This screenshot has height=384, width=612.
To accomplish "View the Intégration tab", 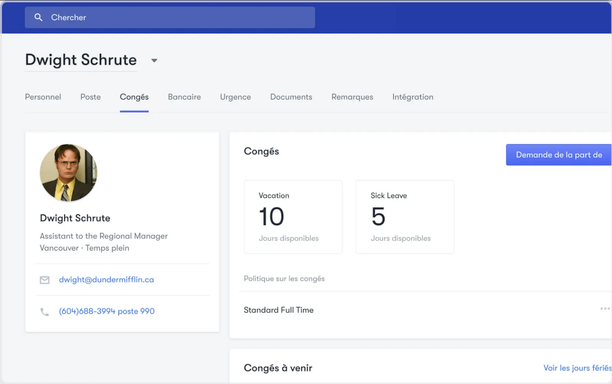I will [413, 97].
